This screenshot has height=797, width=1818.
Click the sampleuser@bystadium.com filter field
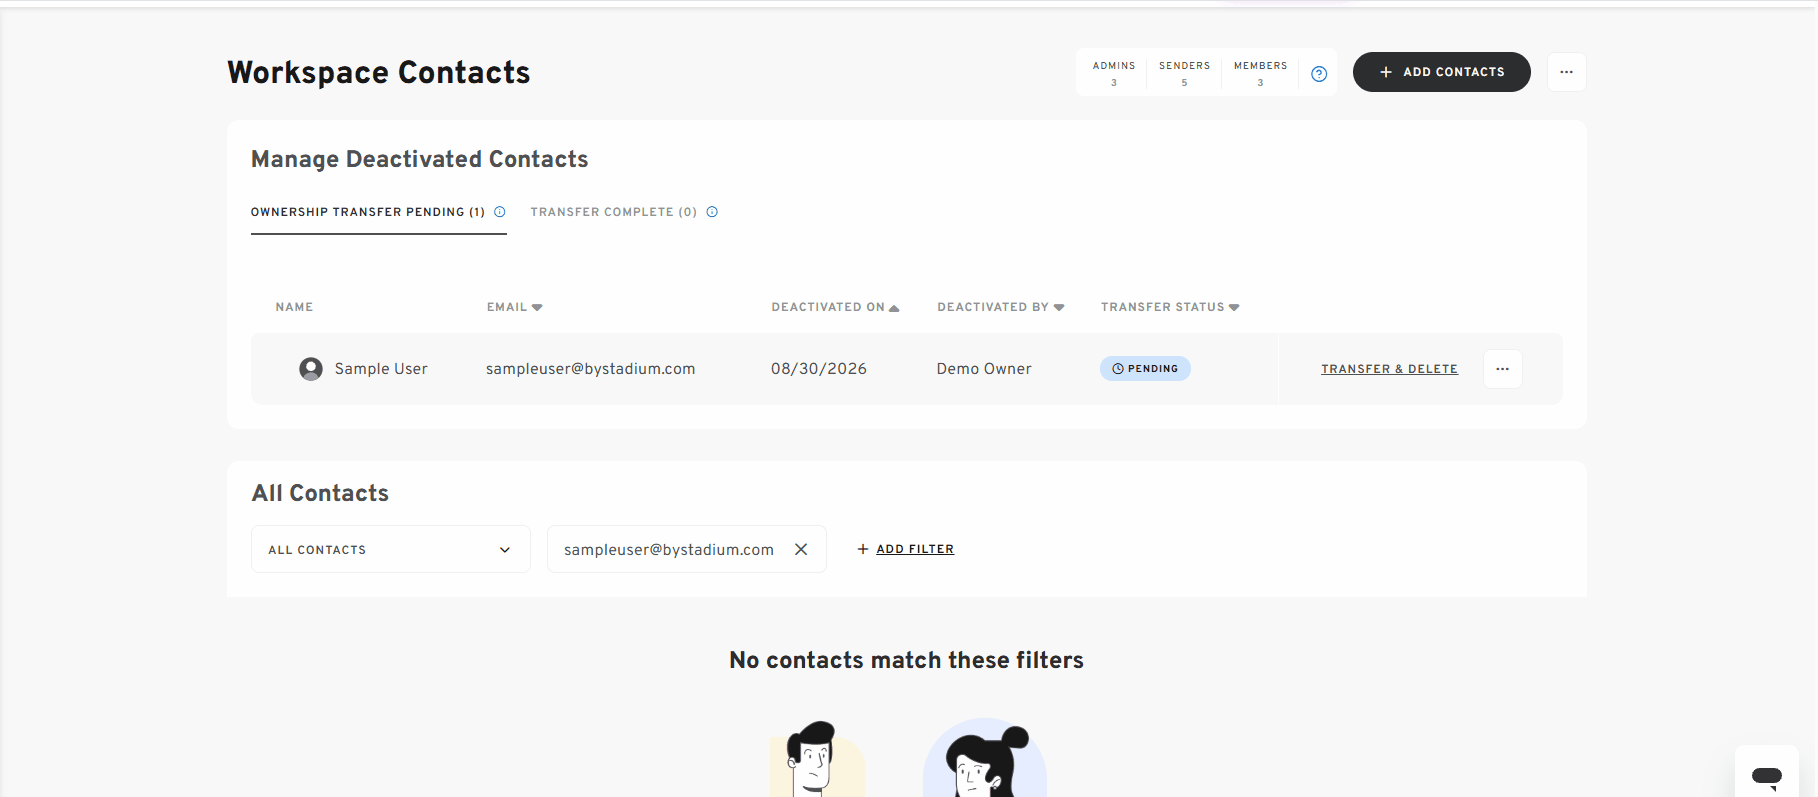pos(687,549)
